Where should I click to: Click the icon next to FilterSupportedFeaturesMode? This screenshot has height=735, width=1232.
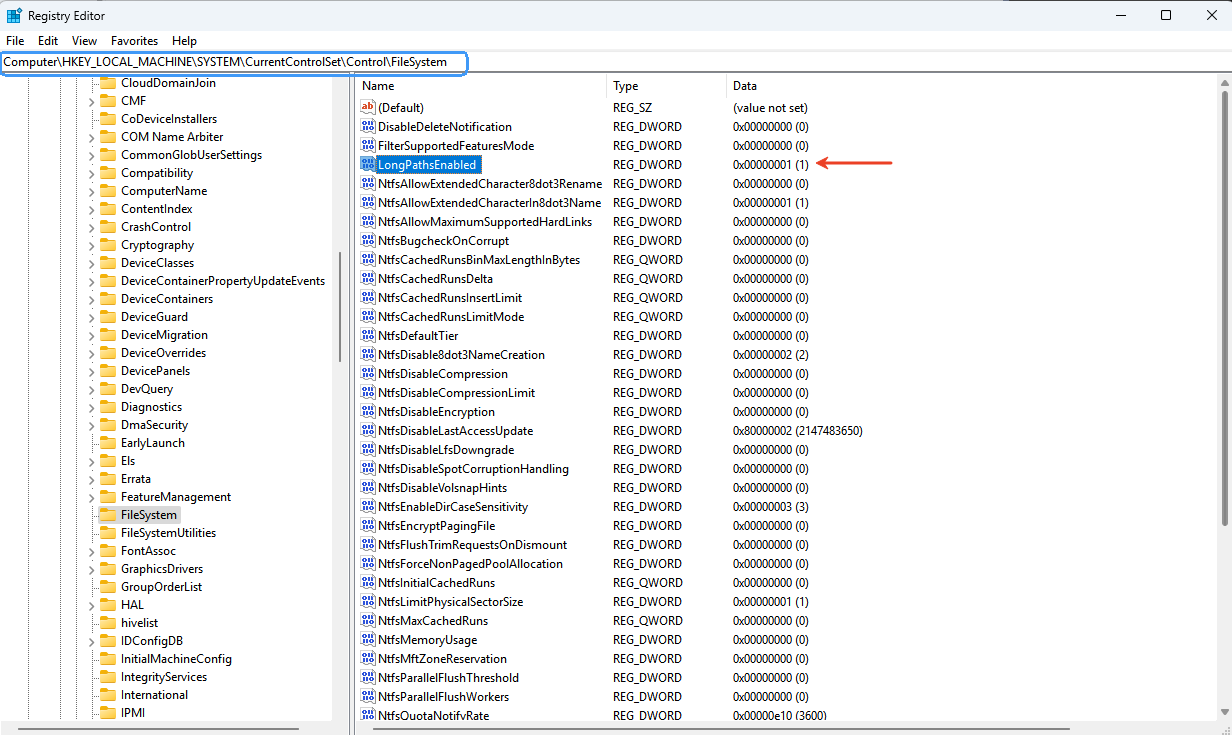click(x=367, y=145)
